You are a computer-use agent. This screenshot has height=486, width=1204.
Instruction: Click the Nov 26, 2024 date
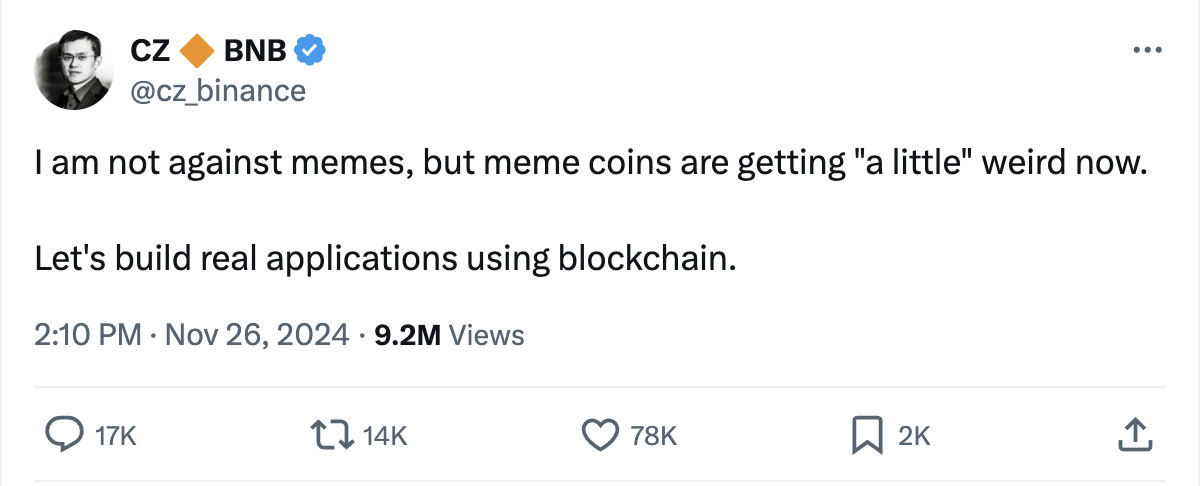point(254,335)
